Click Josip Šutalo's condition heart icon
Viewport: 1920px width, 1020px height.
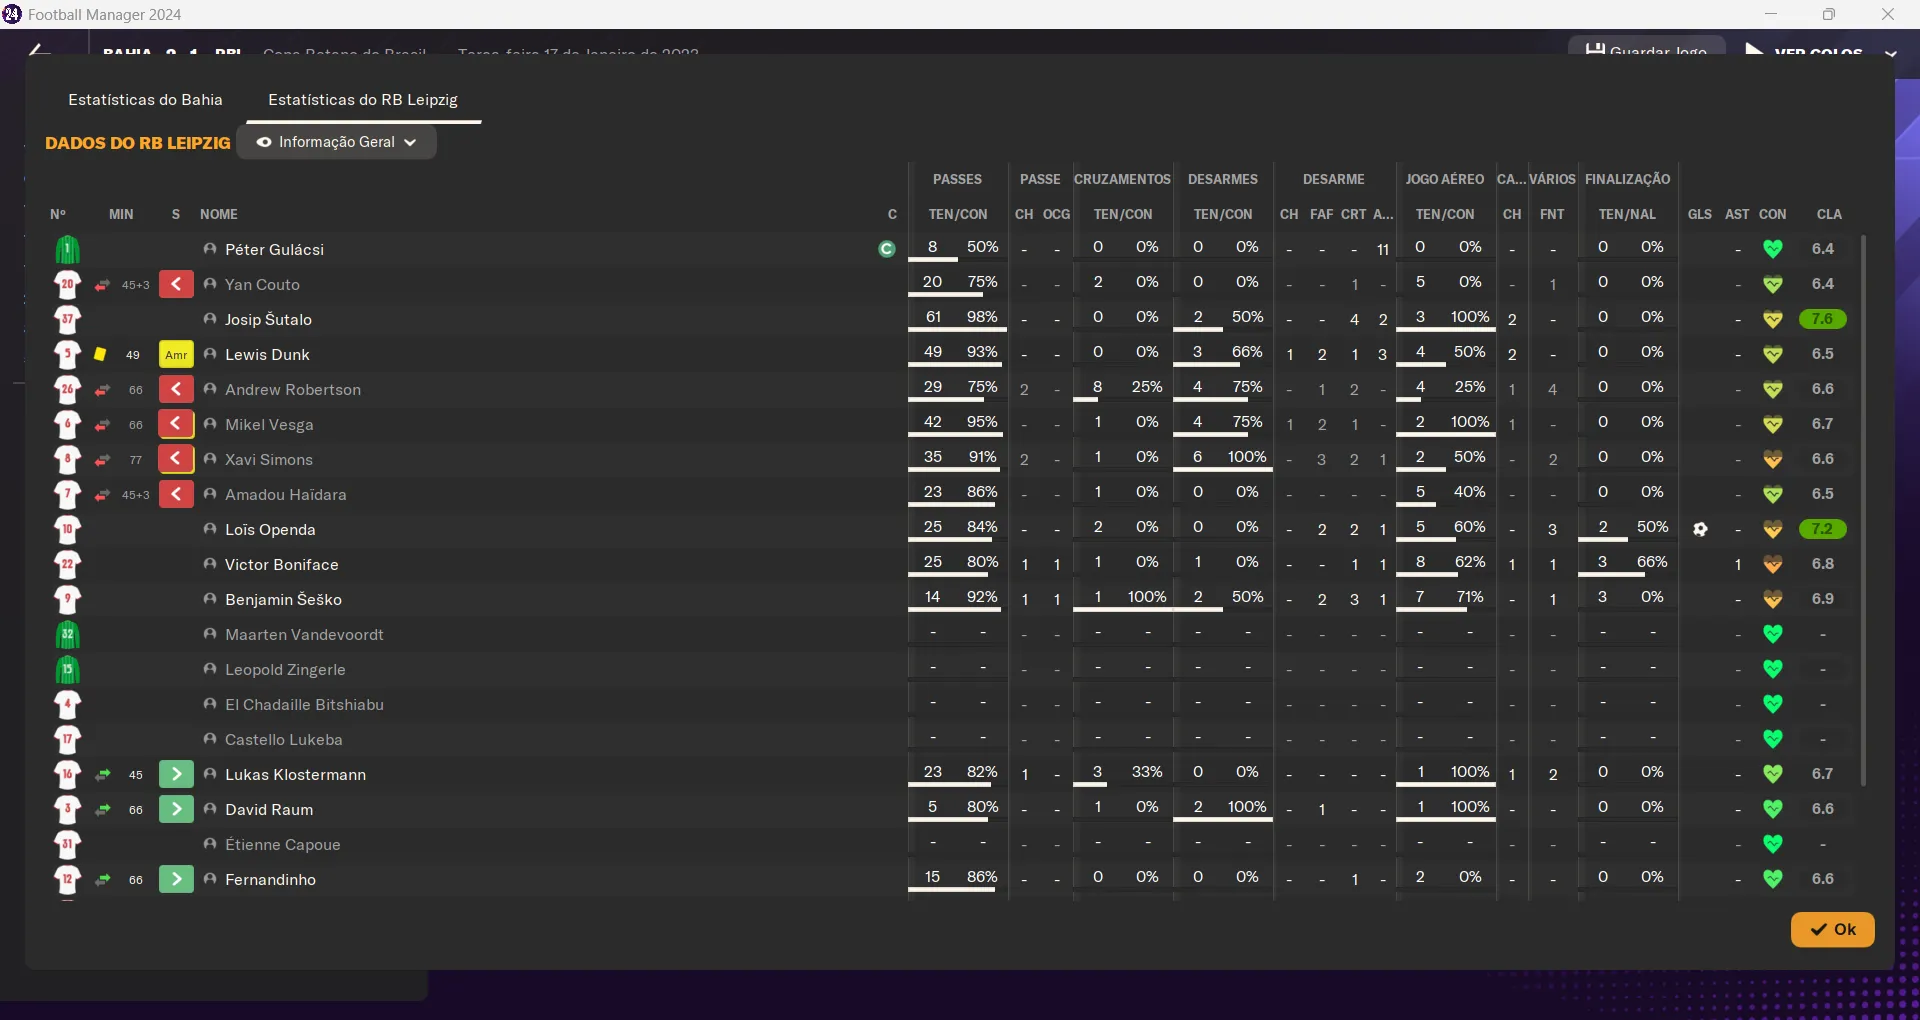[x=1773, y=319]
